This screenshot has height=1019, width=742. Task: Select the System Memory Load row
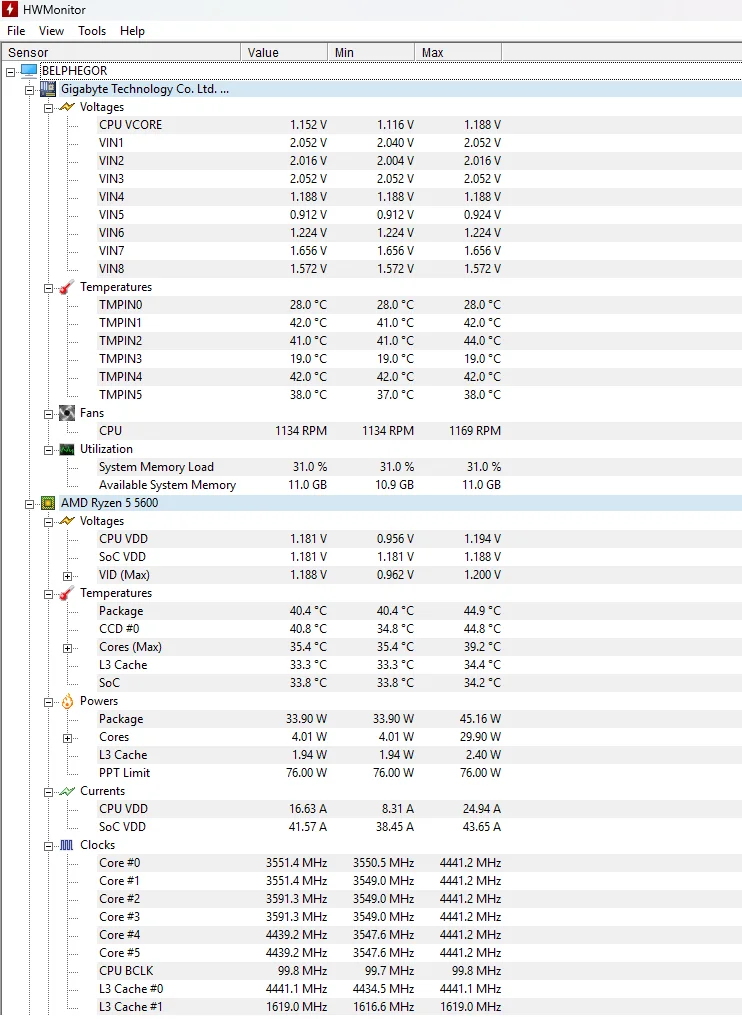tap(299, 467)
